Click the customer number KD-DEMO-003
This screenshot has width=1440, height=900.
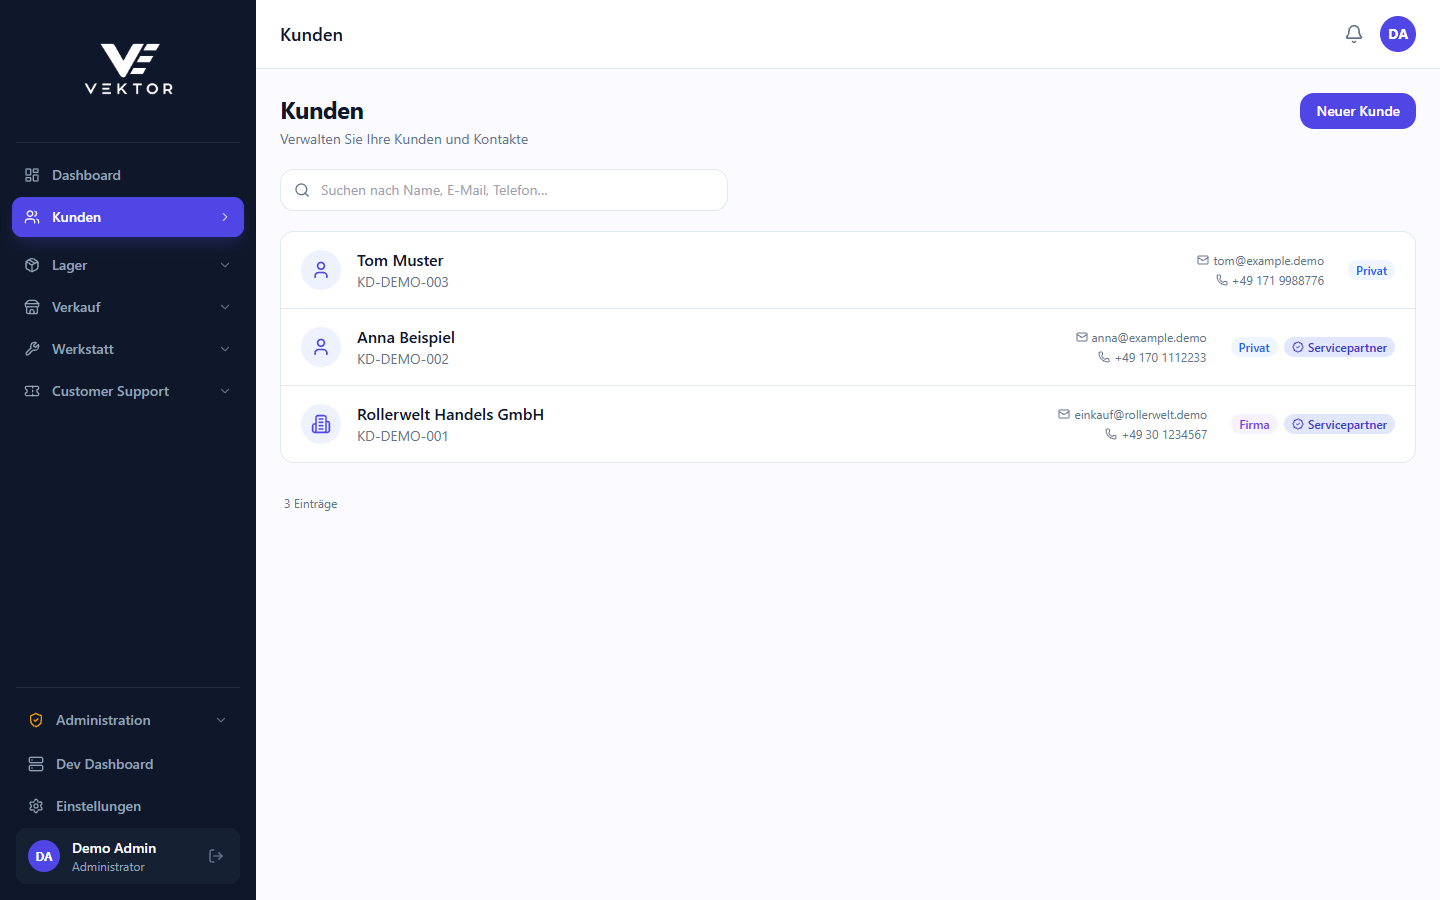click(403, 282)
